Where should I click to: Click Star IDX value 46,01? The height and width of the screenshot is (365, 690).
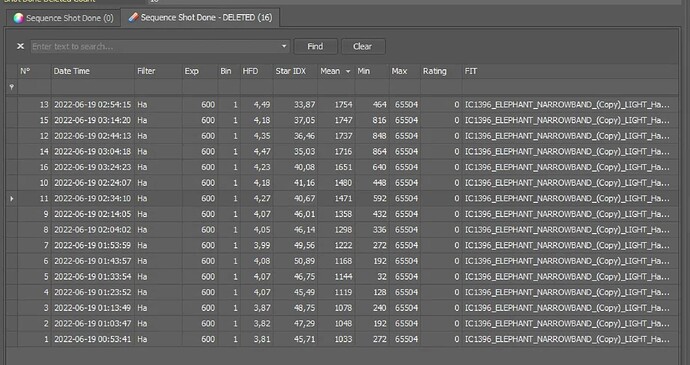305,214
